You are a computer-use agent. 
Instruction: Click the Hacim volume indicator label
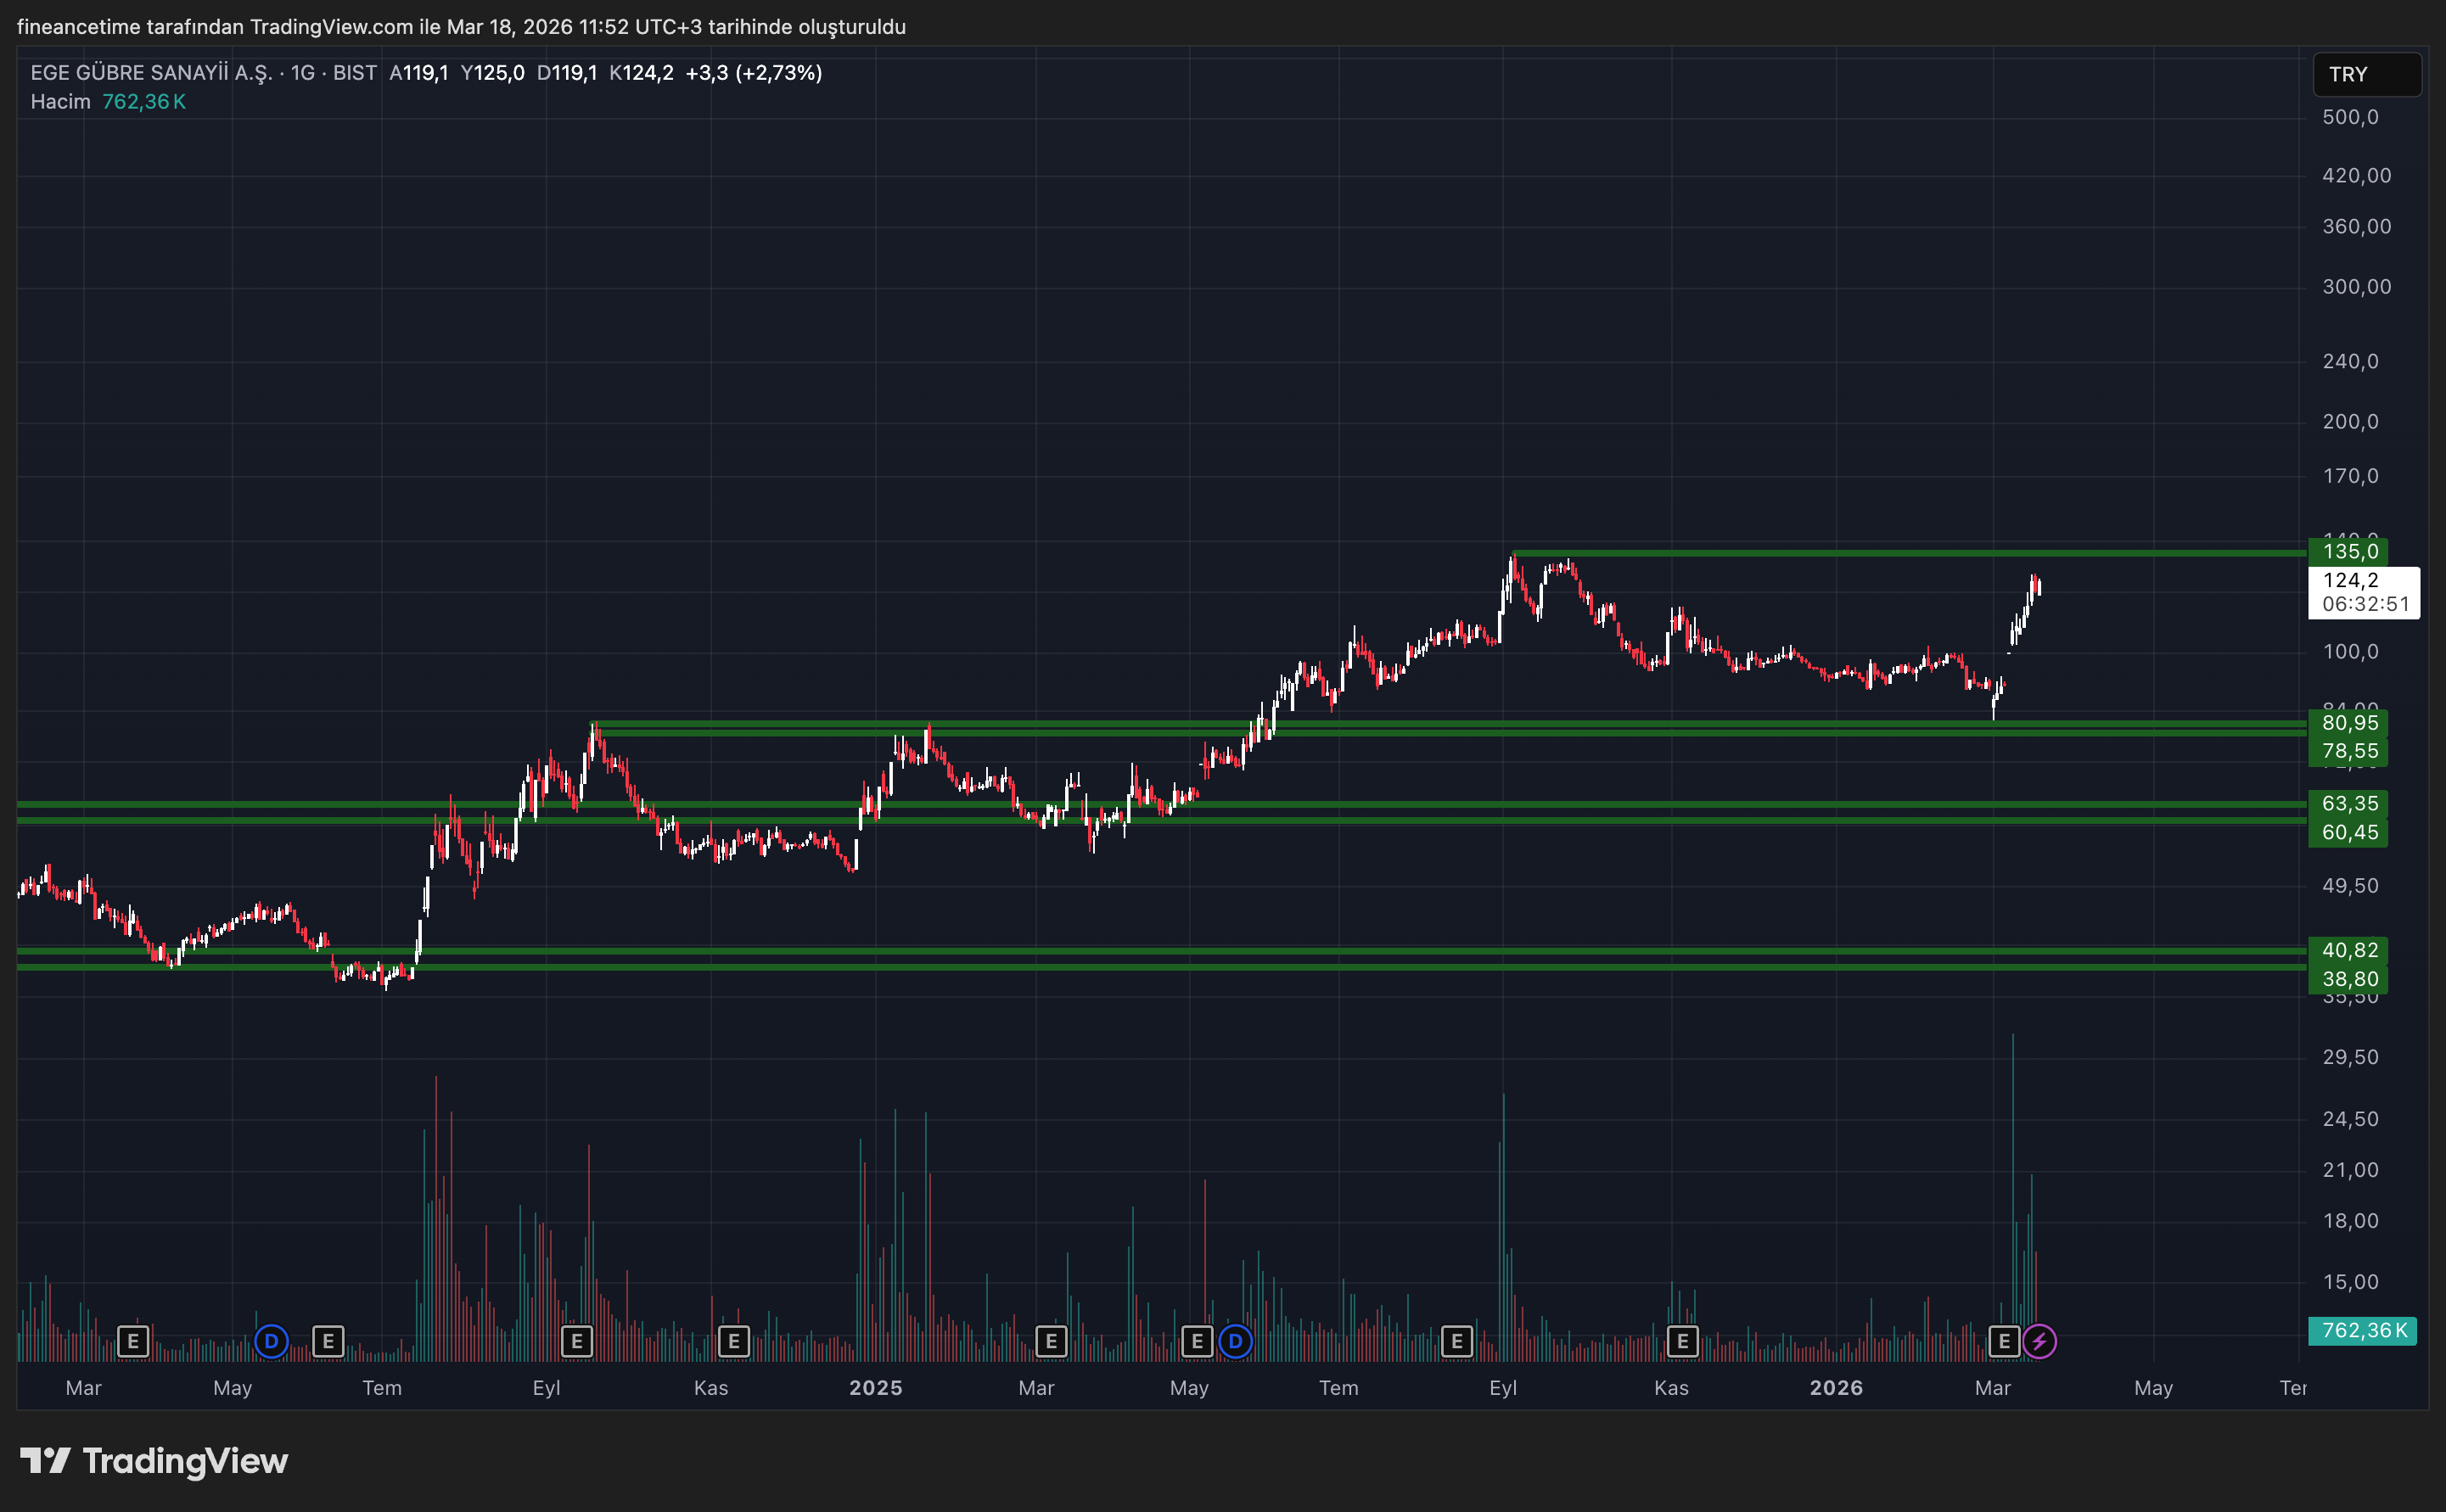60,102
